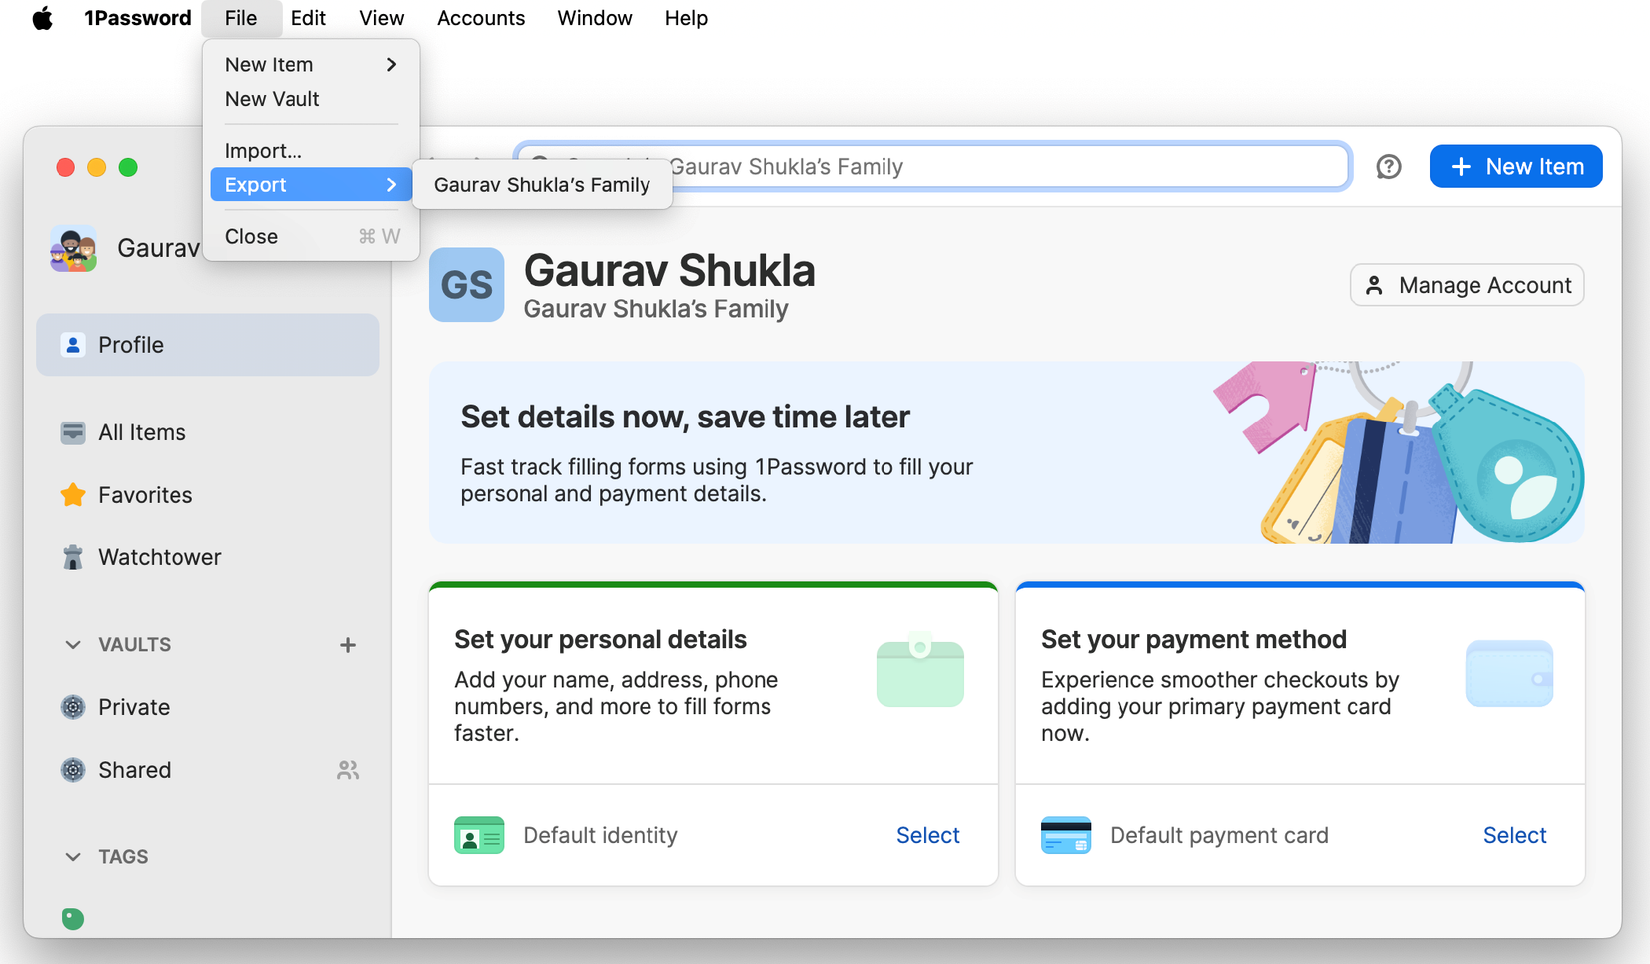Open the Accounts menu
The image size is (1650, 964).
point(480,18)
